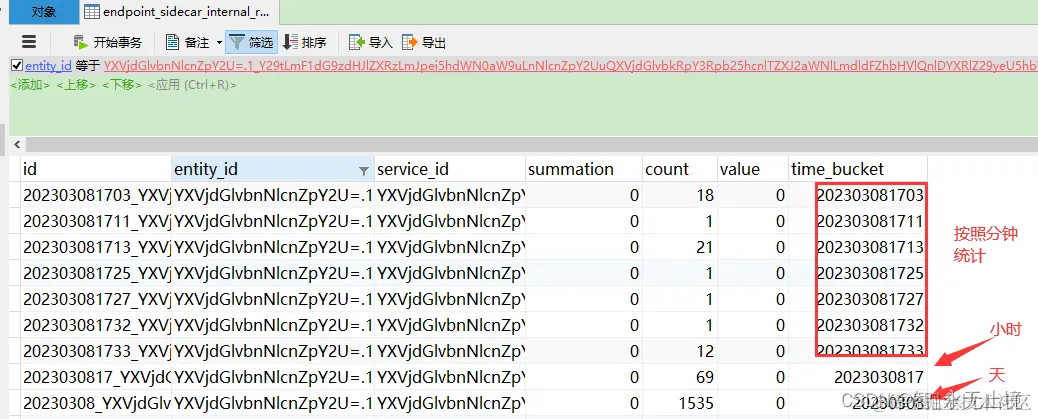Click the Export (导出) toolbar button

click(x=424, y=42)
